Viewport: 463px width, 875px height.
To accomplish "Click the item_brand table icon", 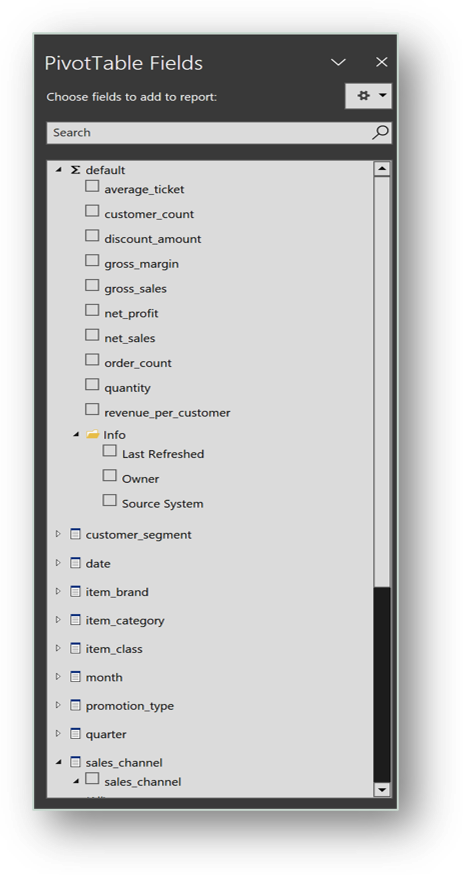I will tap(75, 591).
